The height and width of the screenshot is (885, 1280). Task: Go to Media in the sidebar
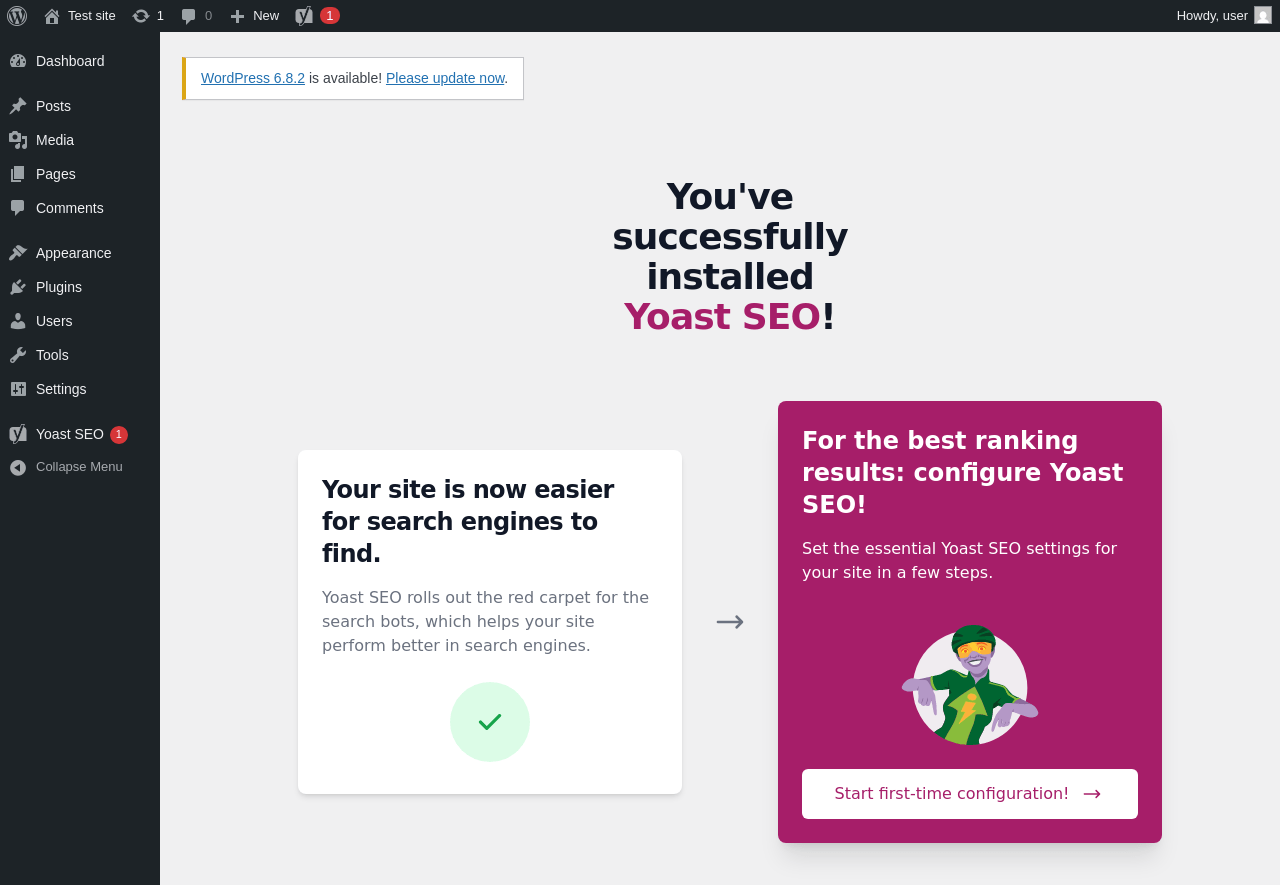[80, 140]
